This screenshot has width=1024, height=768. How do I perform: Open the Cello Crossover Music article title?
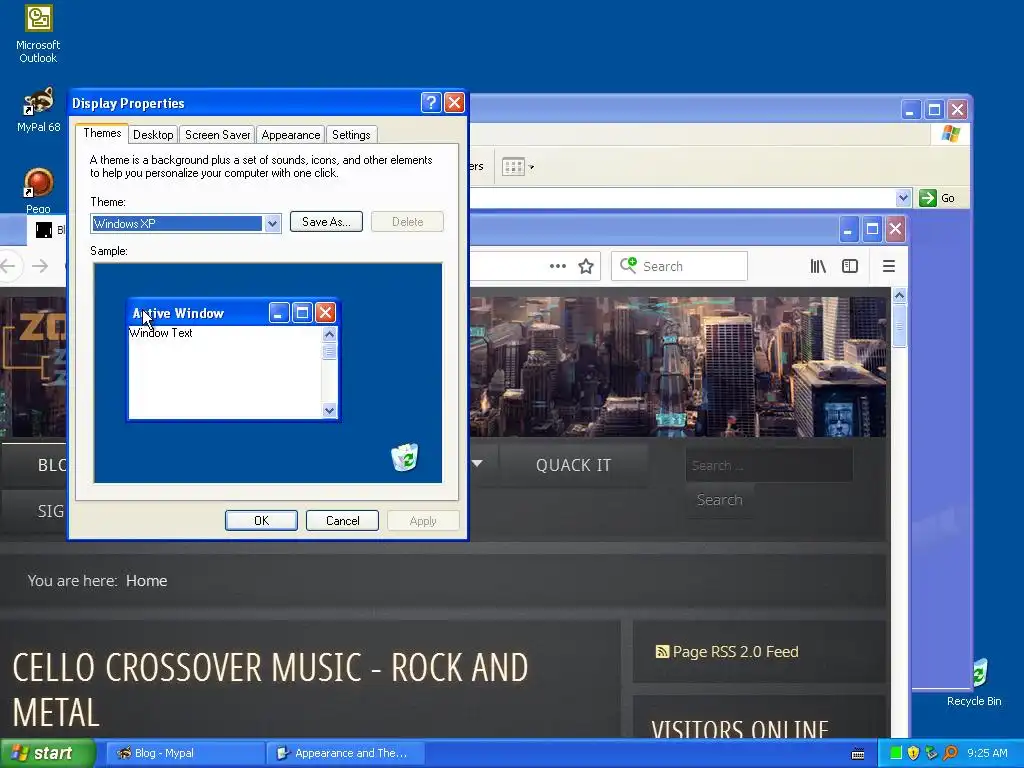(270, 689)
